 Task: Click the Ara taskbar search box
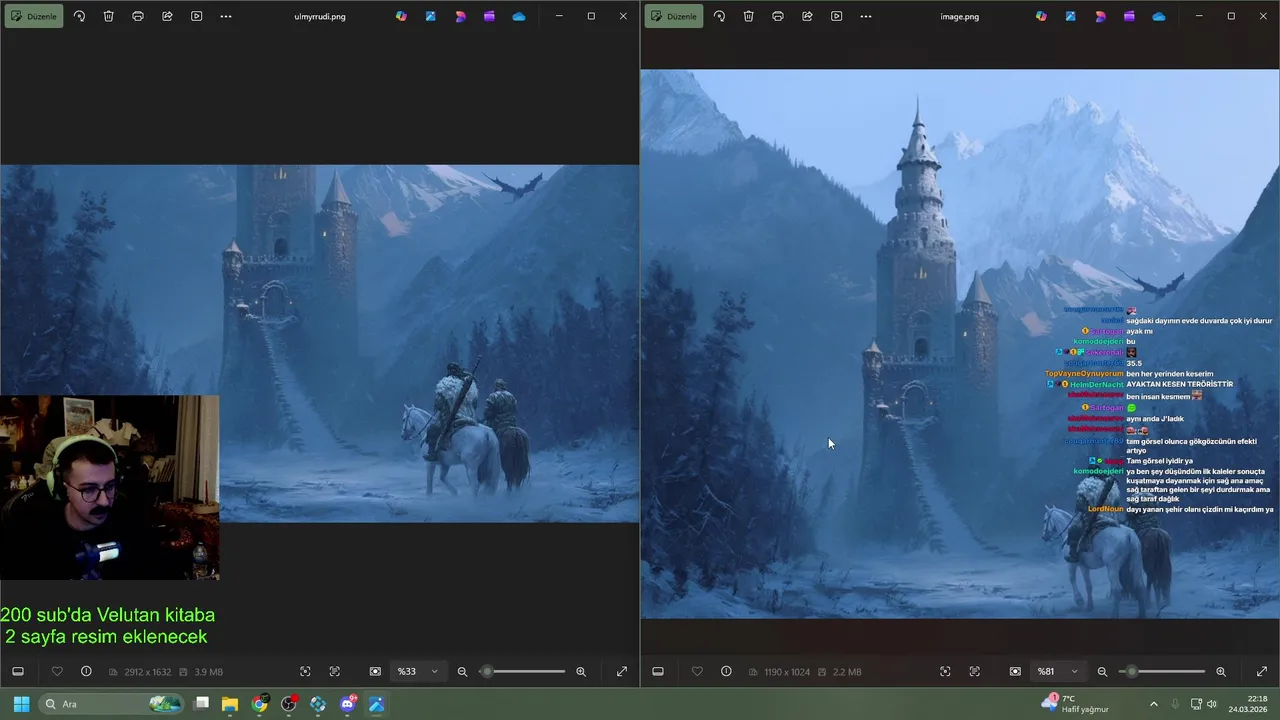point(112,704)
